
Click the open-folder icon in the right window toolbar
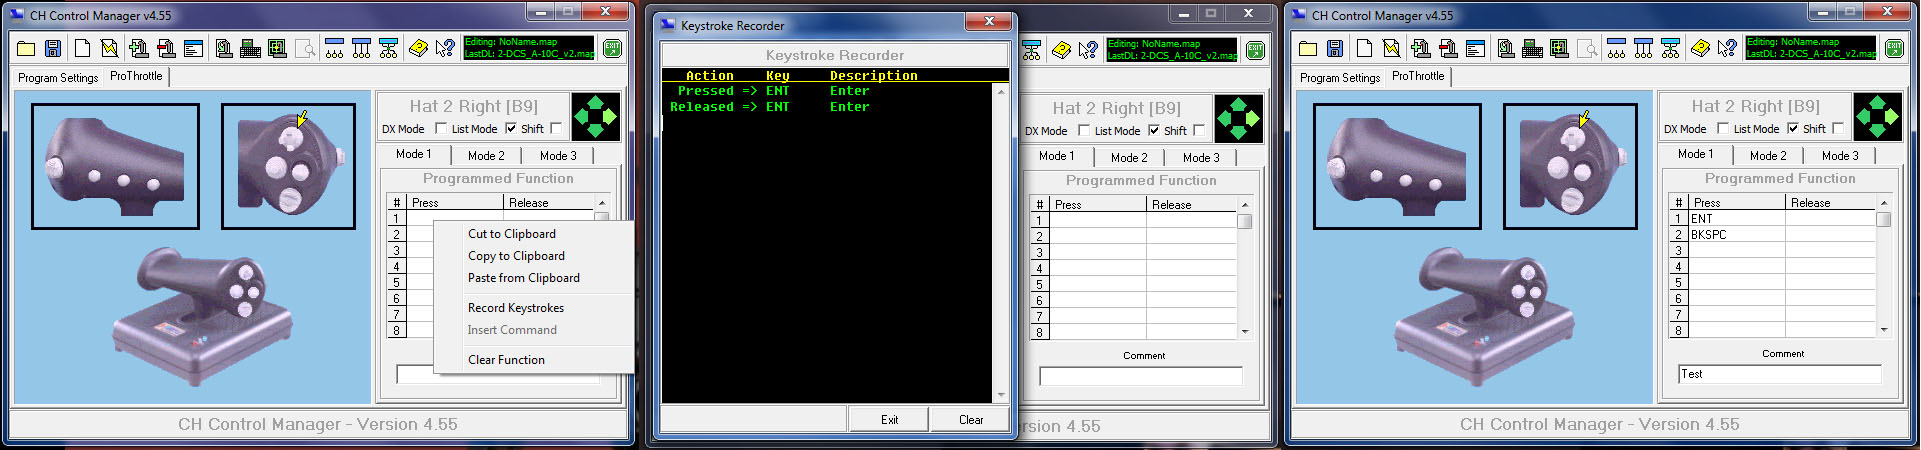tap(1308, 48)
